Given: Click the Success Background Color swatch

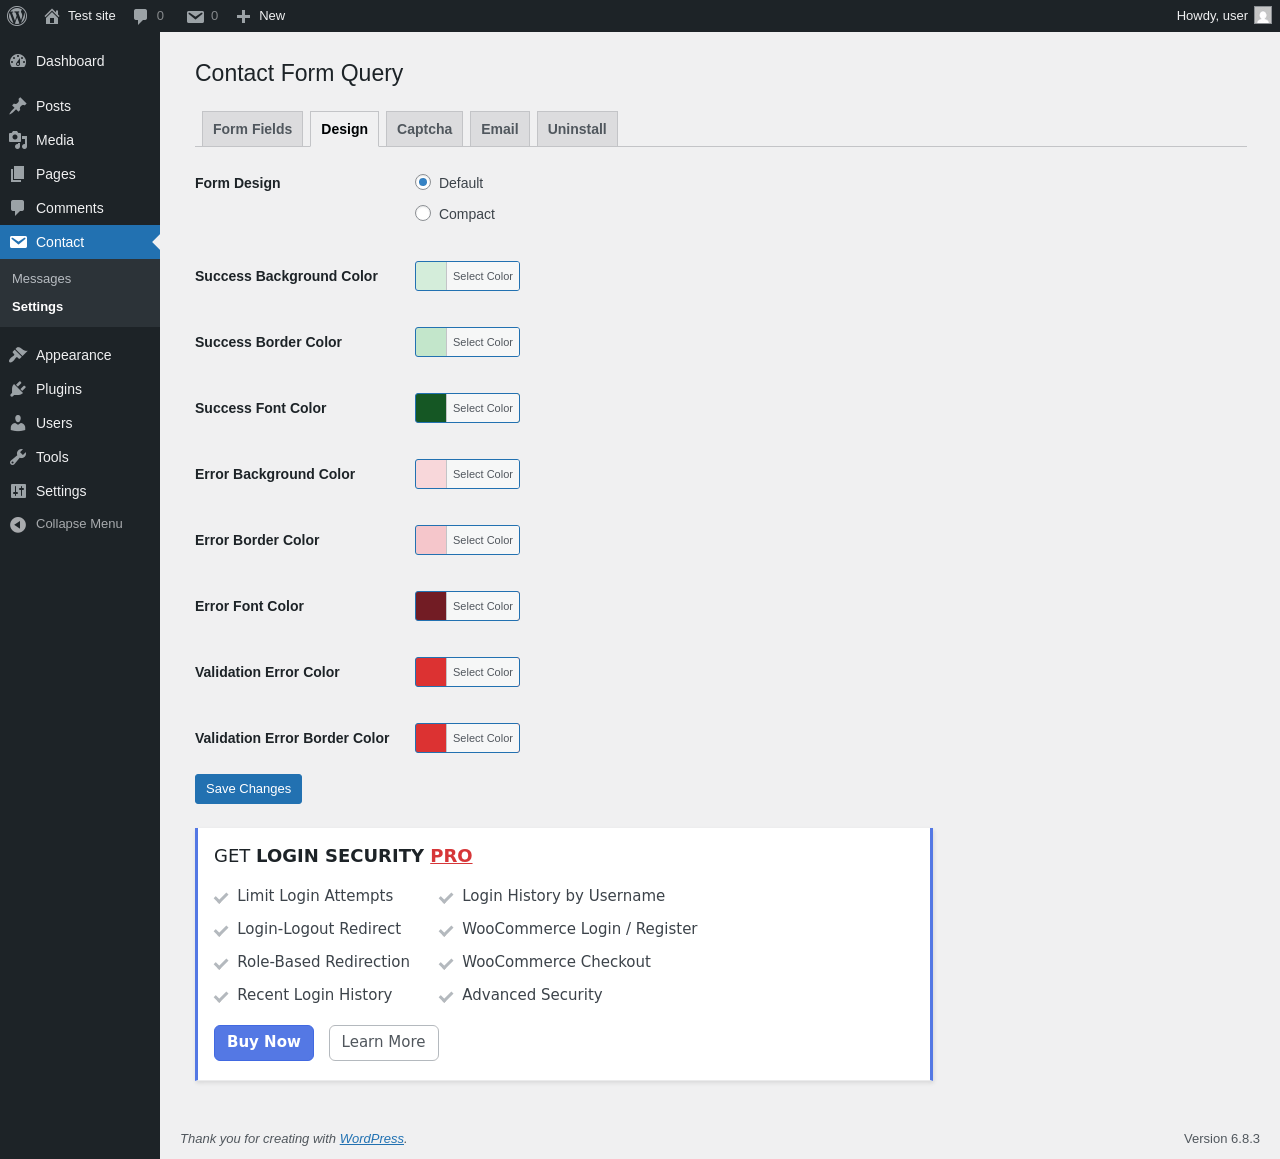Looking at the screenshot, I should pyautogui.click(x=431, y=276).
